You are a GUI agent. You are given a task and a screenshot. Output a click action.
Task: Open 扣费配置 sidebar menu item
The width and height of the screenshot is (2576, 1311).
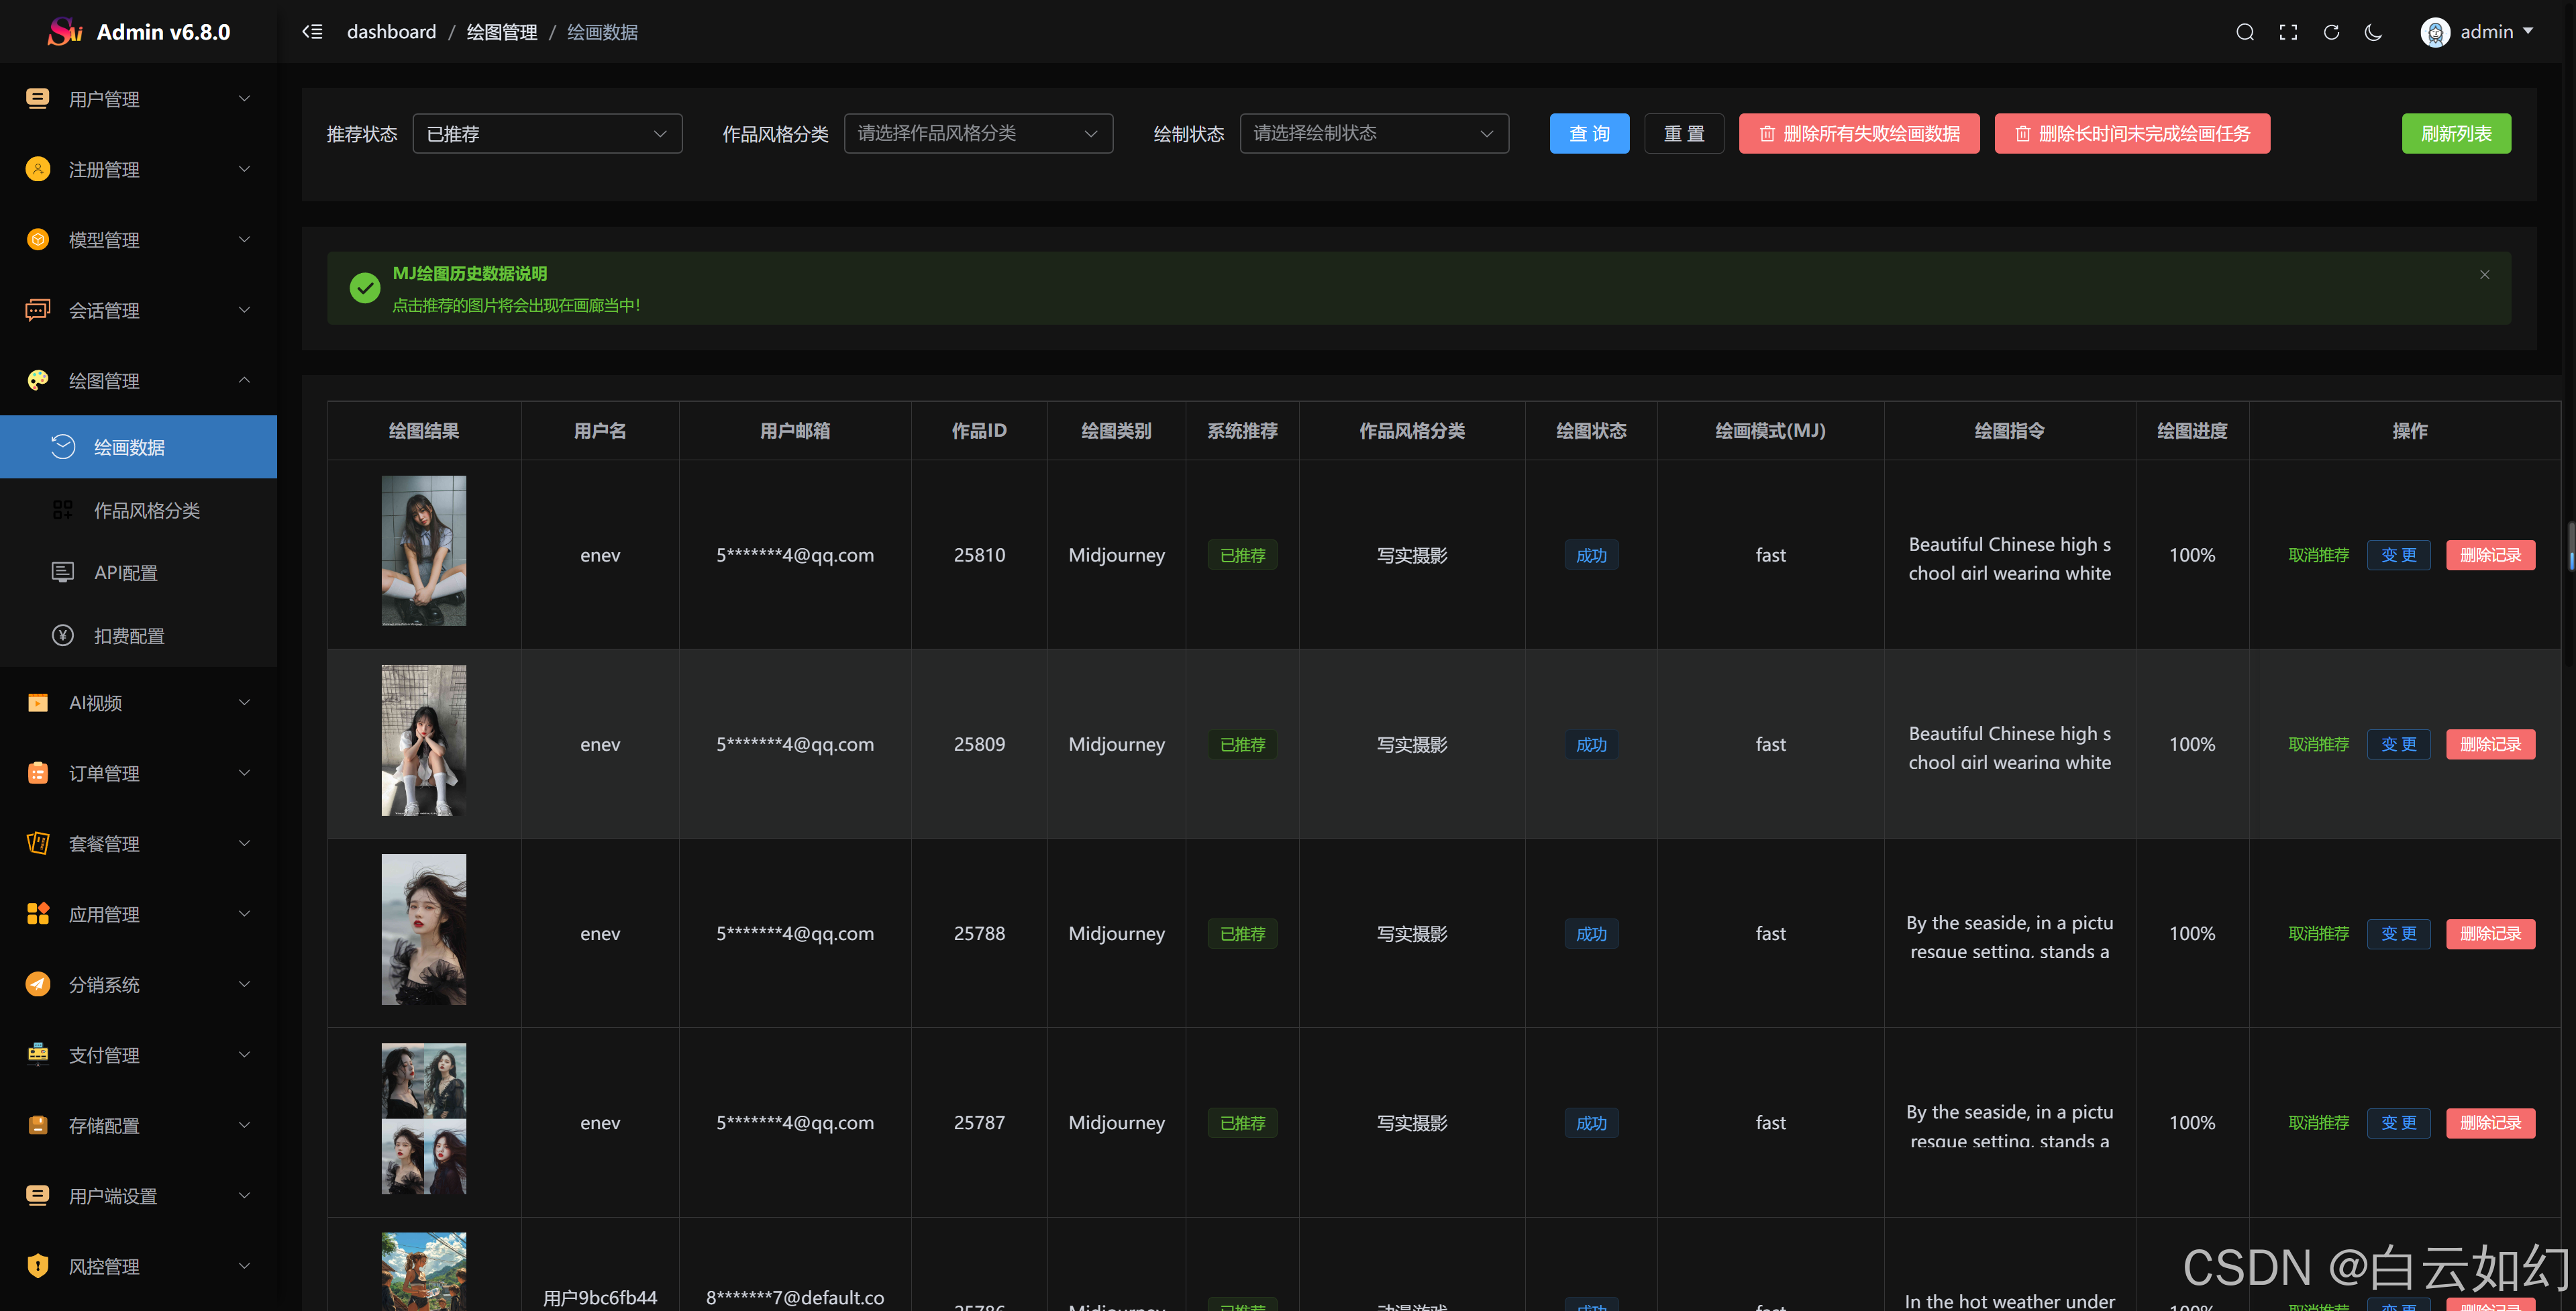tap(128, 636)
